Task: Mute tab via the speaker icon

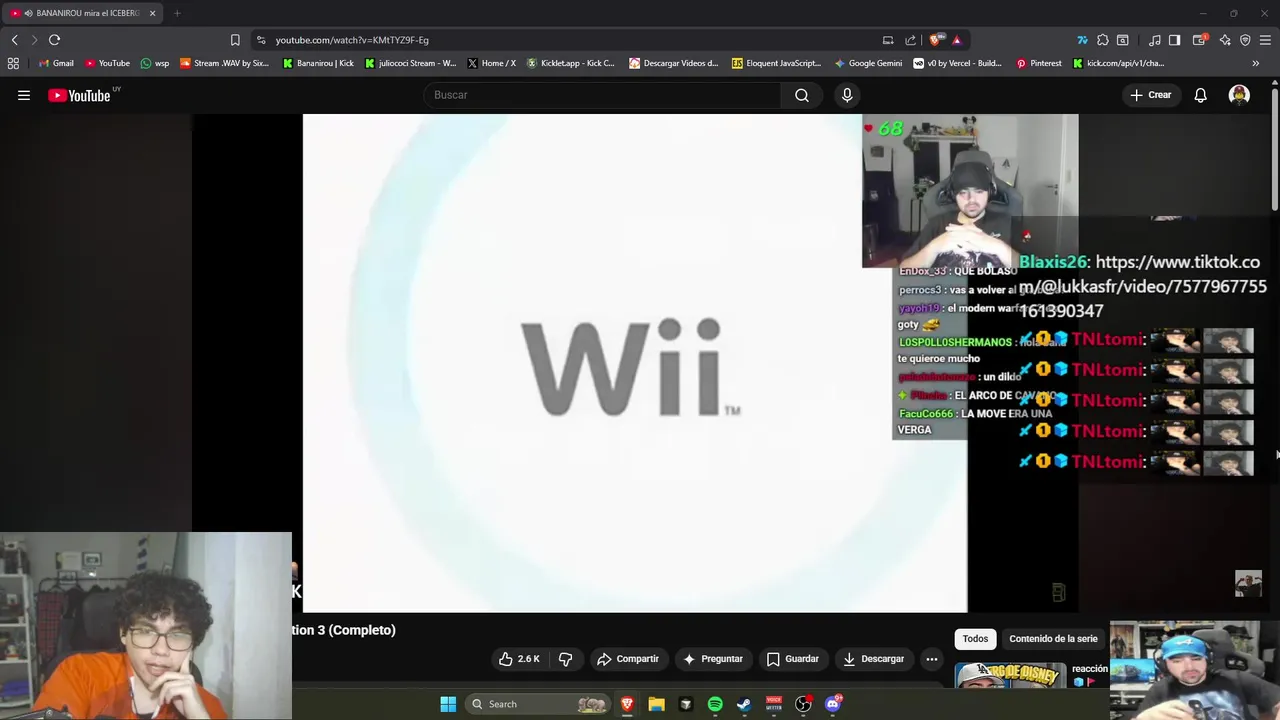Action: pos(27,13)
